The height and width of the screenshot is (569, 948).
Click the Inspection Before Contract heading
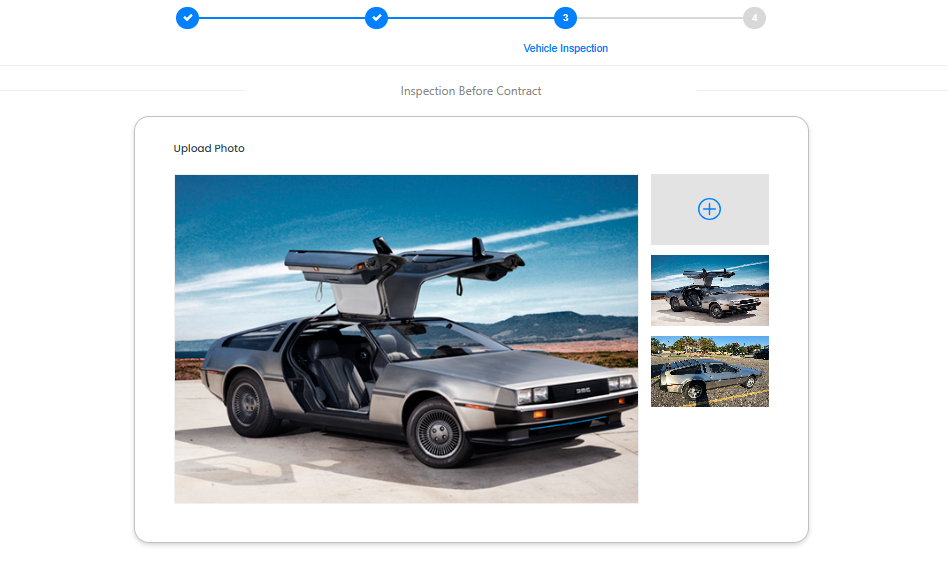point(470,91)
